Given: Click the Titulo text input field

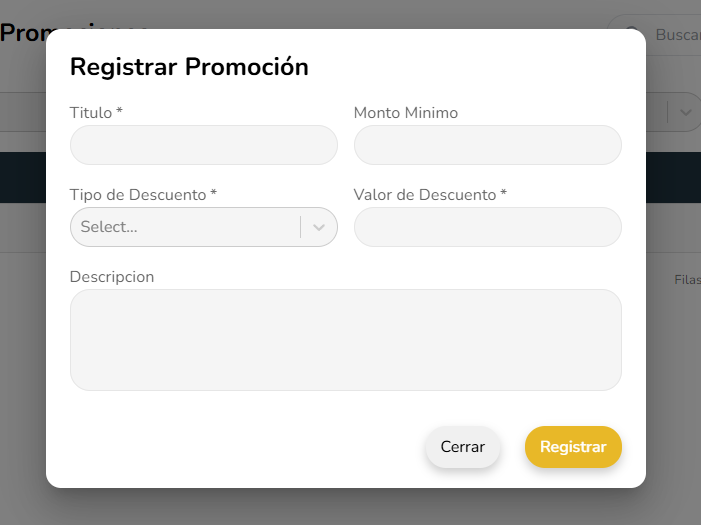Looking at the screenshot, I should (x=203, y=145).
